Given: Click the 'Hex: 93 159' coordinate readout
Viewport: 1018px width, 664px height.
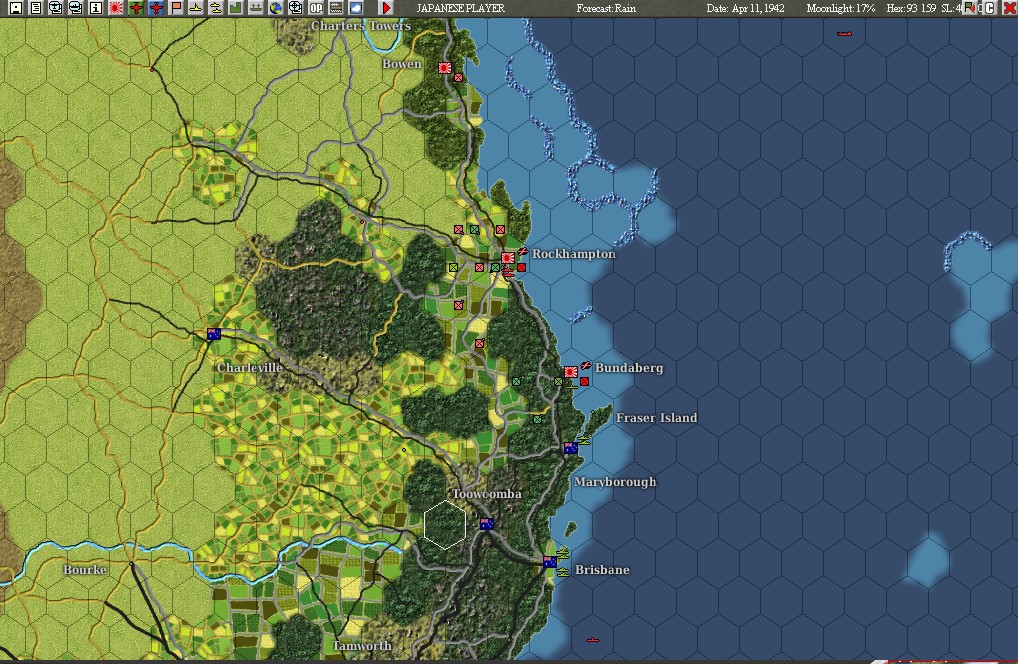Looking at the screenshot, I should click(x=911, y=8).
